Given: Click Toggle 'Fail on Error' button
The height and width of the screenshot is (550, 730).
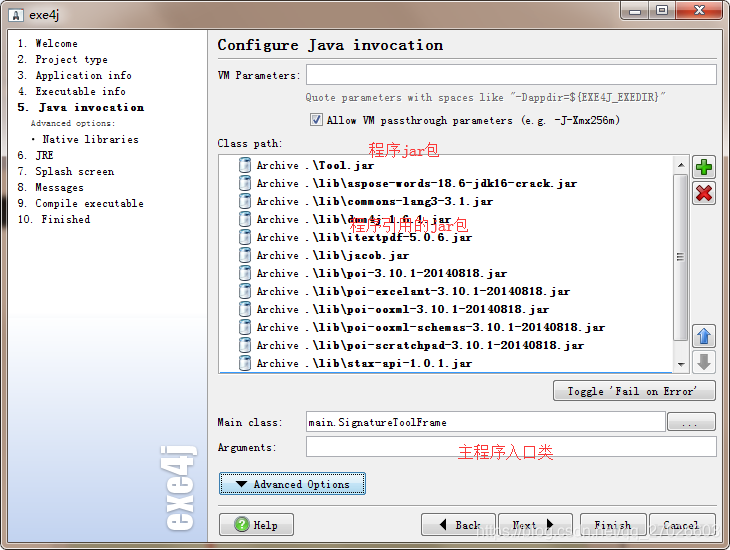Looking at the screenshot, I should point(634,391).
